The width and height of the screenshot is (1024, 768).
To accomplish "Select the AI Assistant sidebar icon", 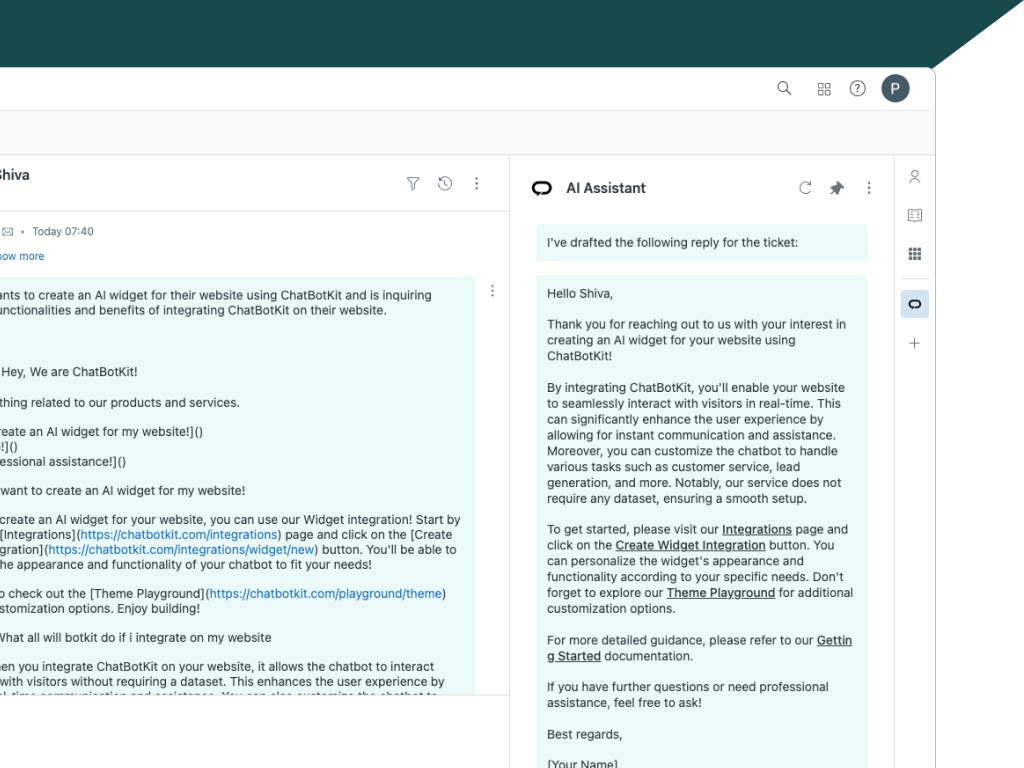I will [x=914, y=304].
